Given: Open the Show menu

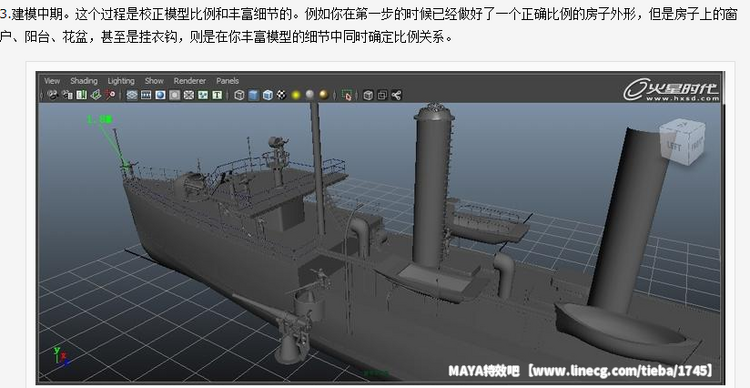Looking at the screenshot, I should click(x=154, y=81).
